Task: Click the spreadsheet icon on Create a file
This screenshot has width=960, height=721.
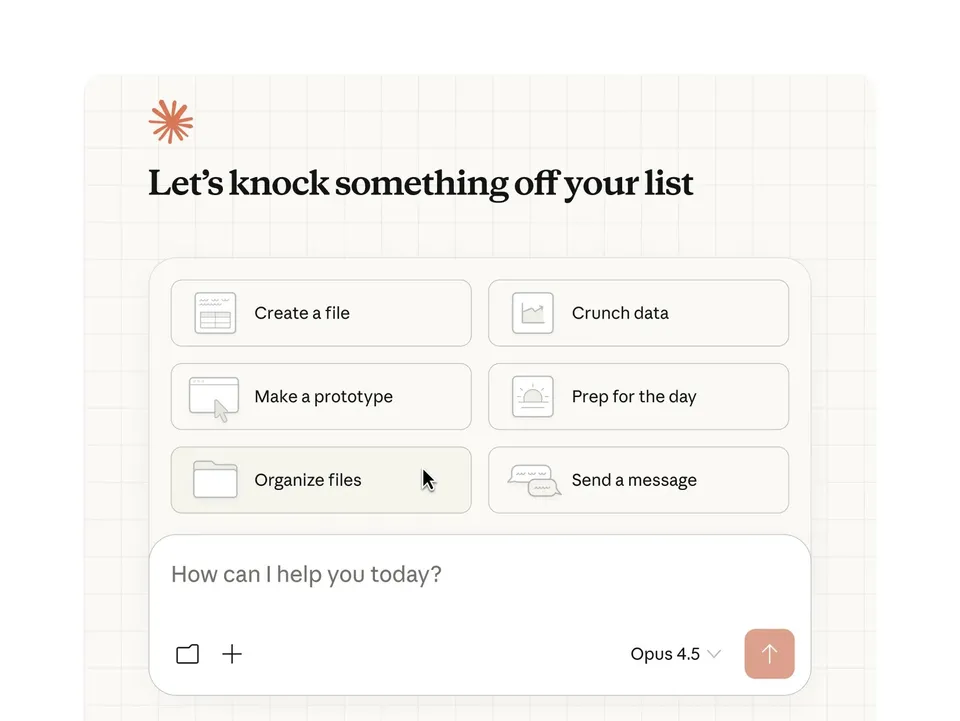Action: pyautogui.click(x=213, y=313)
